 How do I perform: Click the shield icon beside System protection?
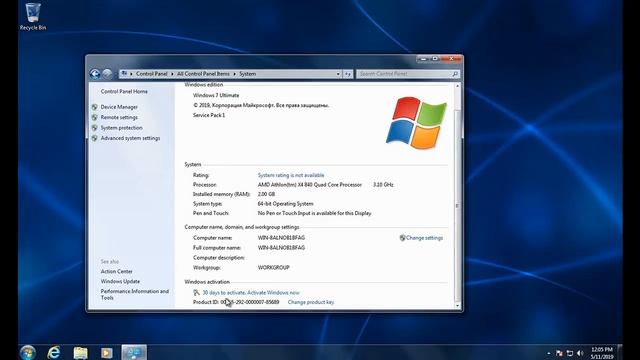click(94, 128)
